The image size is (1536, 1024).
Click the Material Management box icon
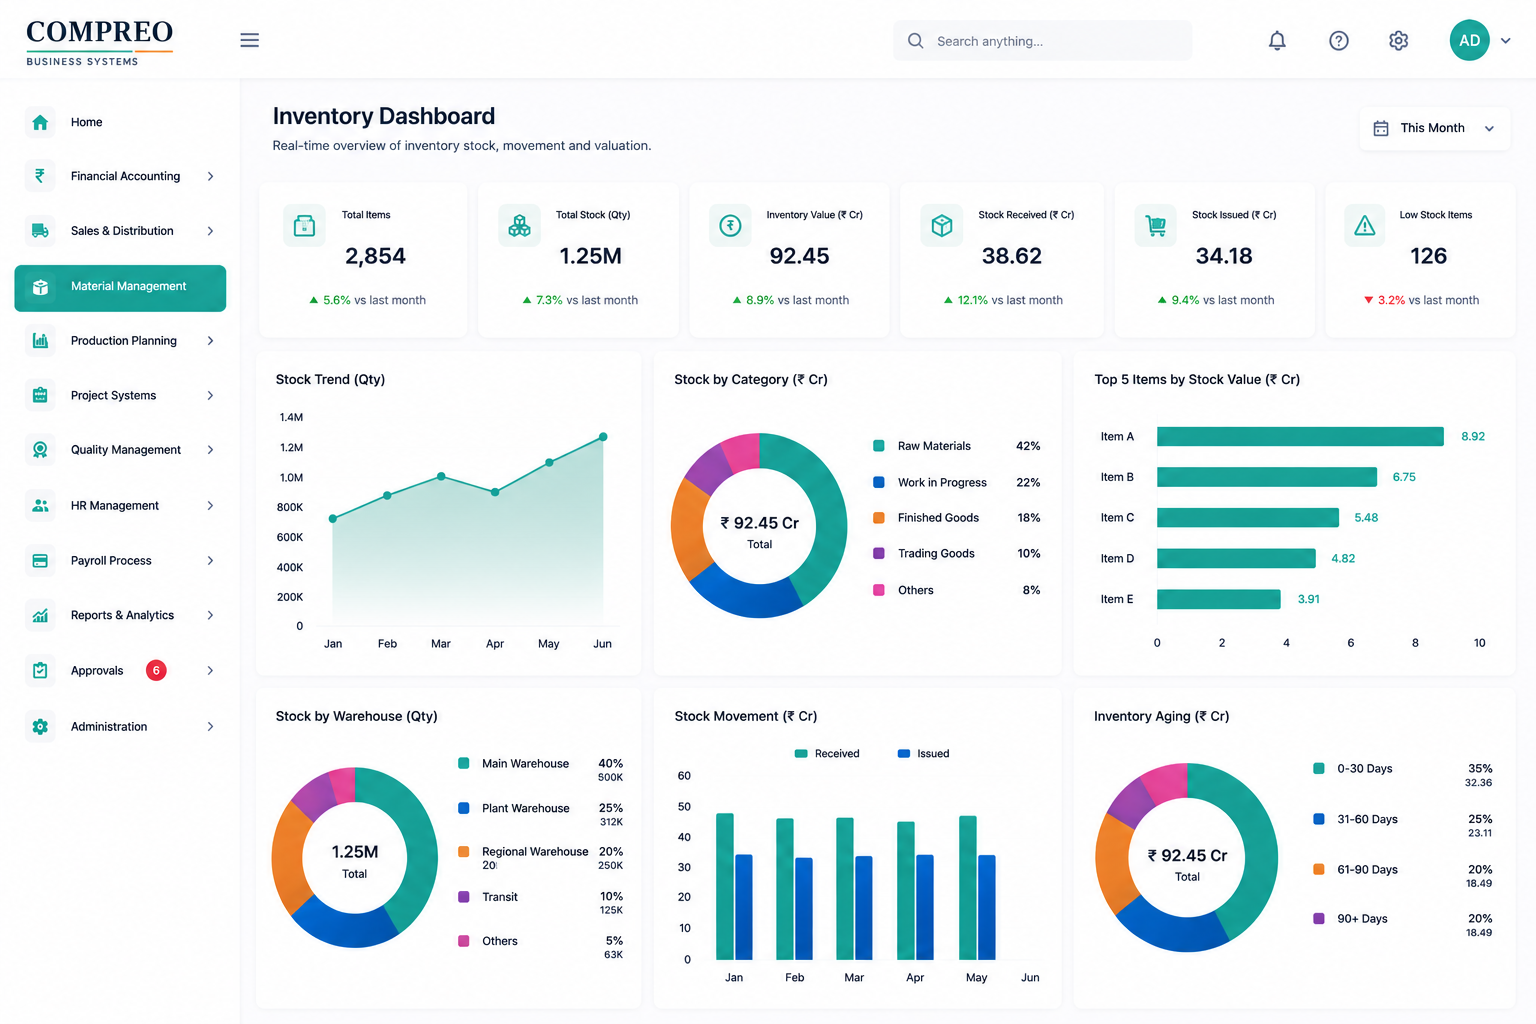click(40, 287)
